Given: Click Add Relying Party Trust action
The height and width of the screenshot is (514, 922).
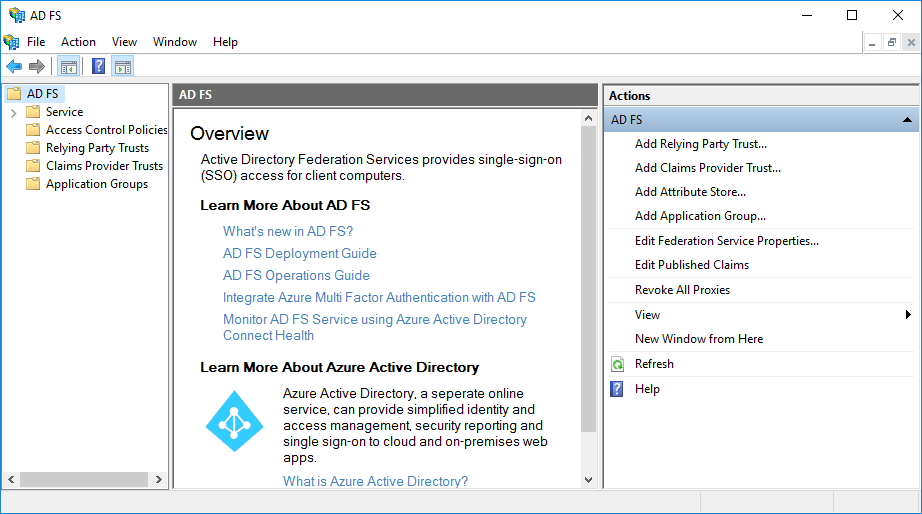Looking at the screenshot, I should (x=700, y=144).
